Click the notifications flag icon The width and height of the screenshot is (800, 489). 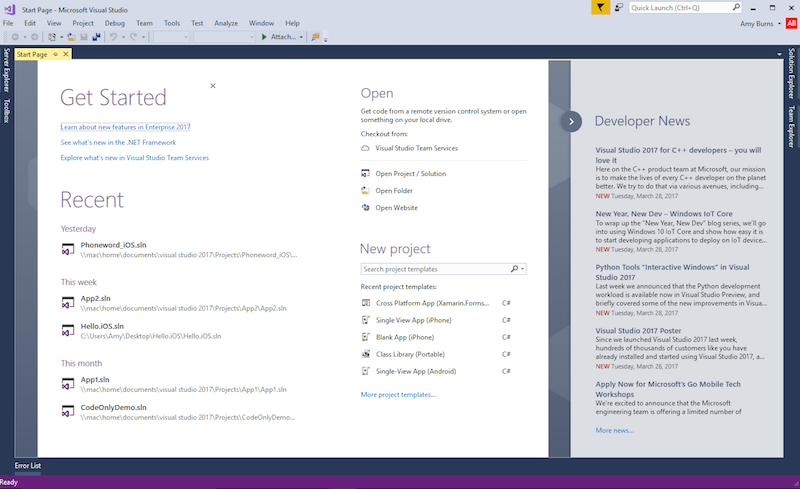click(599, 7)
